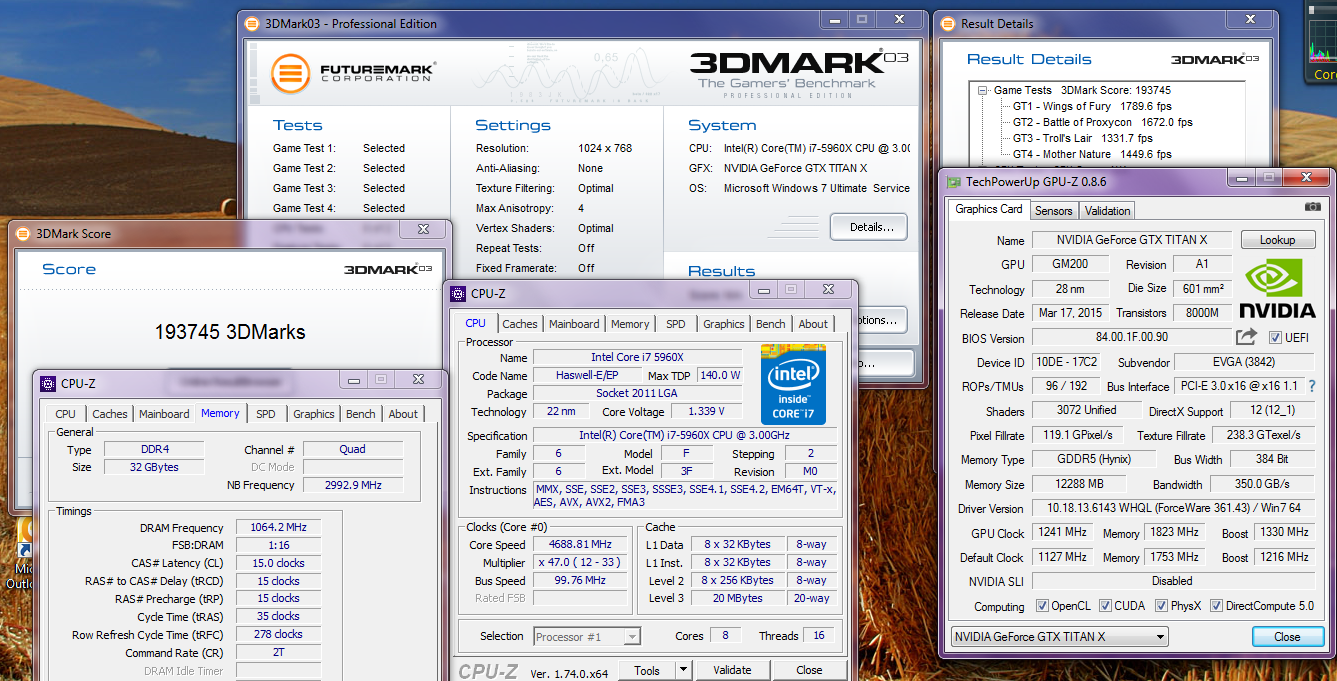Select the GT1 - Wings of Fury result row
This screenshot has width=1337, height=681.
[1091, 106]
